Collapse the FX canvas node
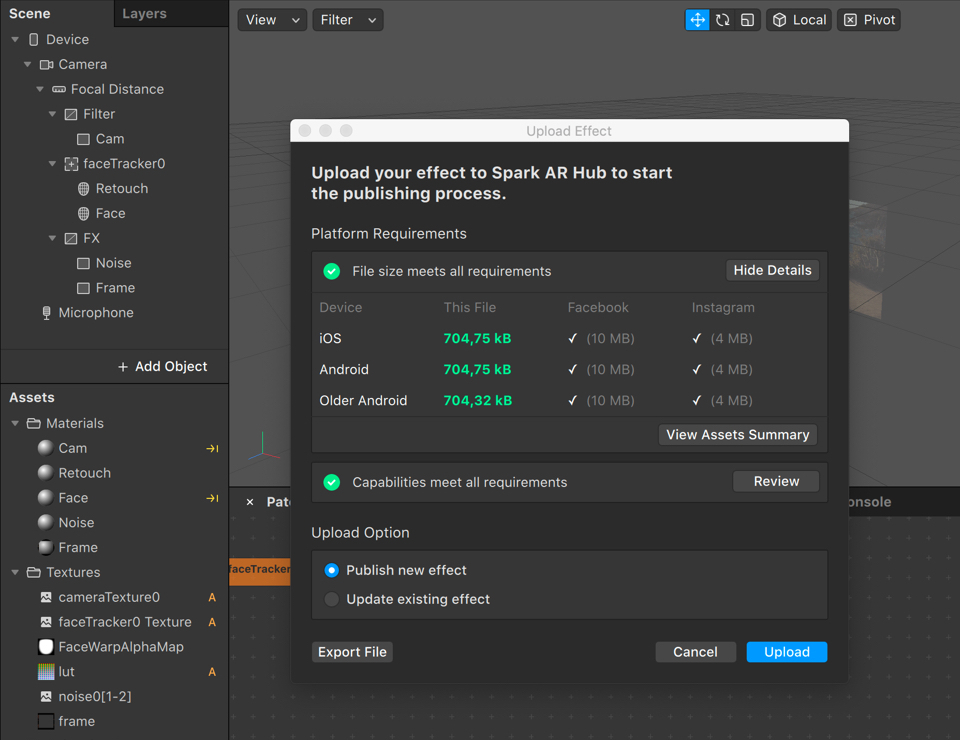 tap(52, 238)
